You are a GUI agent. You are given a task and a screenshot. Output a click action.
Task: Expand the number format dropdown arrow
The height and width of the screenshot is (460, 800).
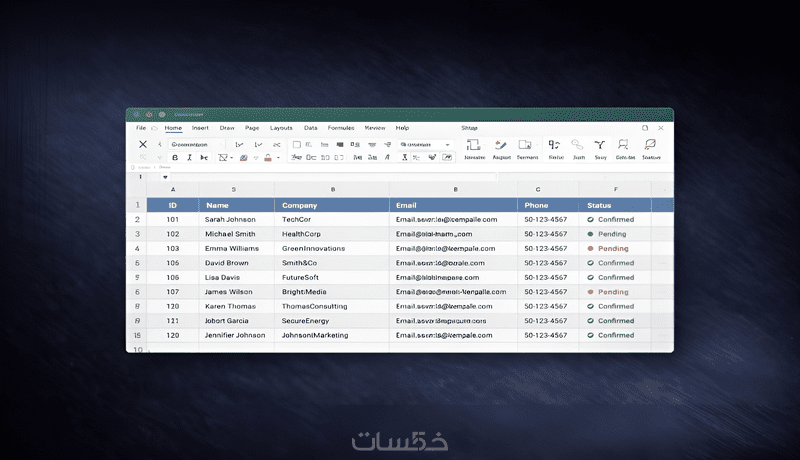tap(447, 145)
